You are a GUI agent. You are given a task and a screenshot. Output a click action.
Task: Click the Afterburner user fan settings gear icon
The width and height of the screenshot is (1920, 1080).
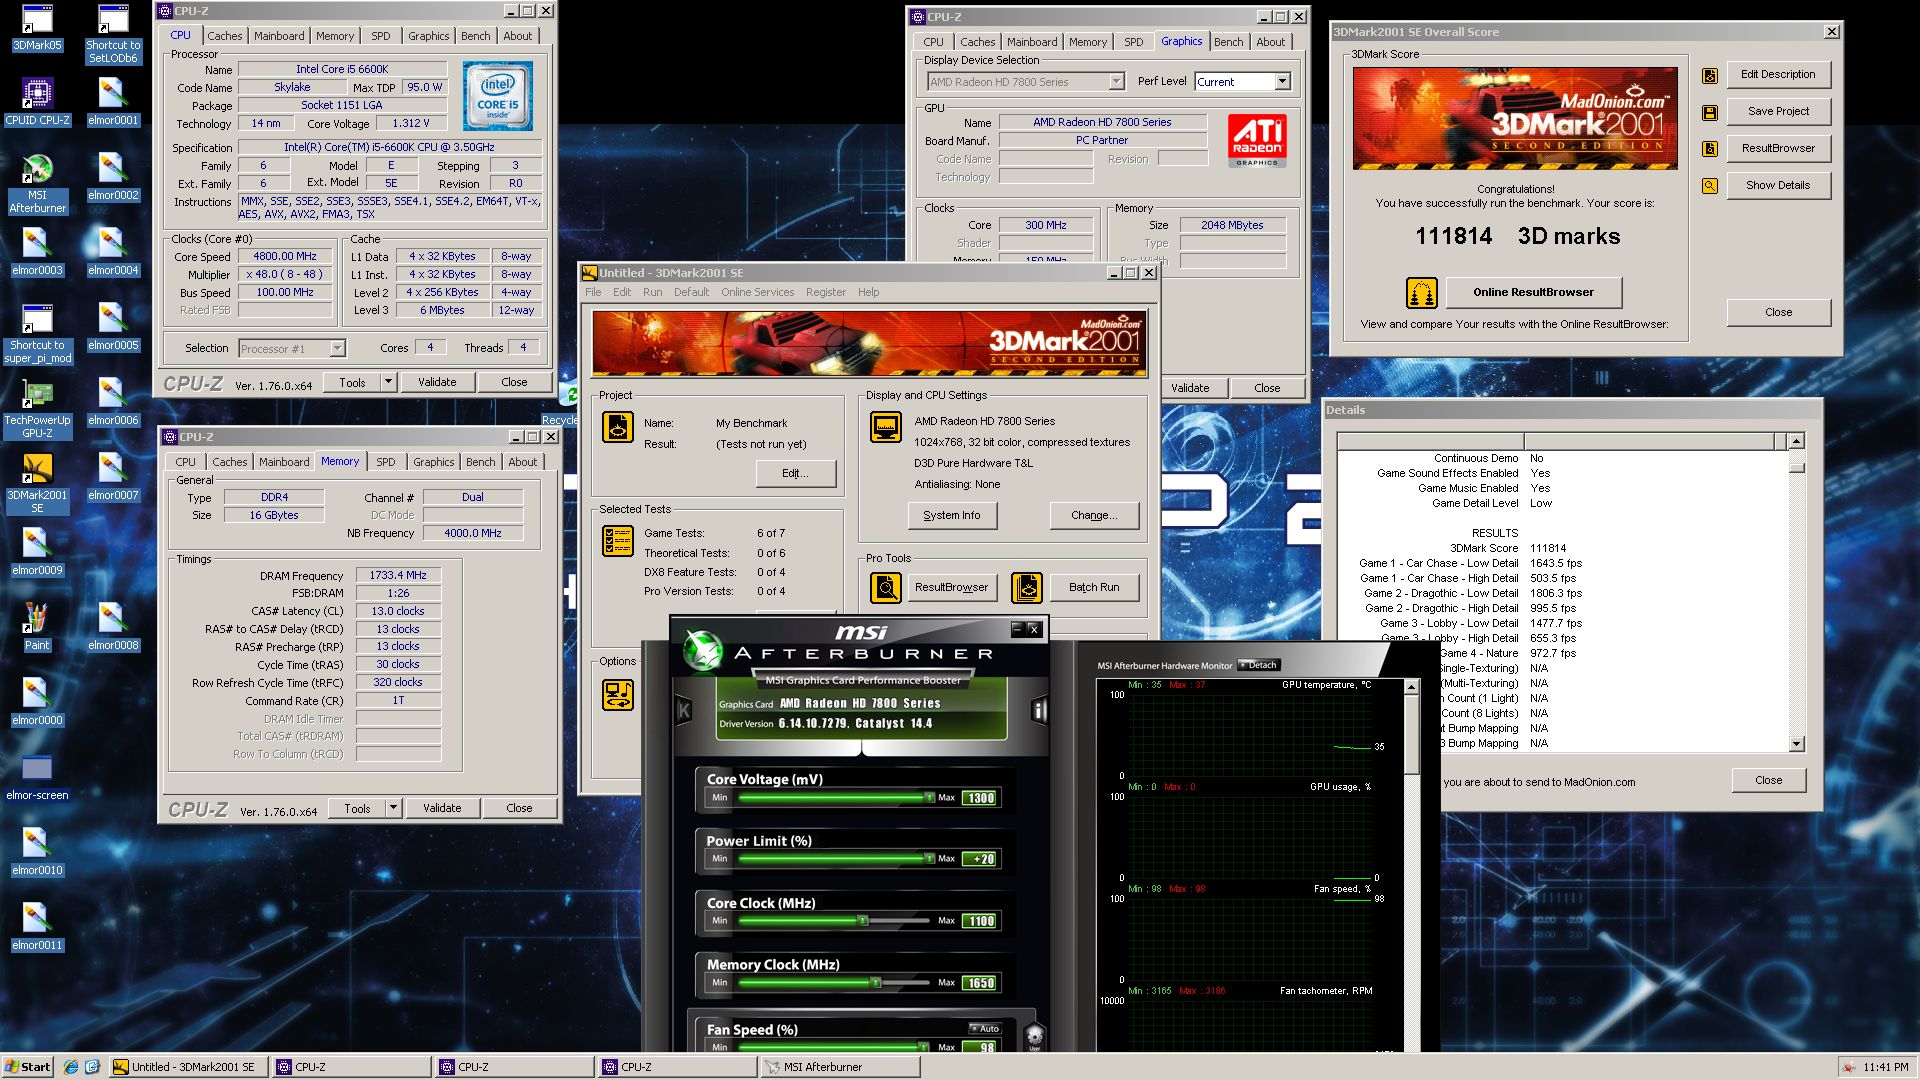[x=1035, y=1036]
